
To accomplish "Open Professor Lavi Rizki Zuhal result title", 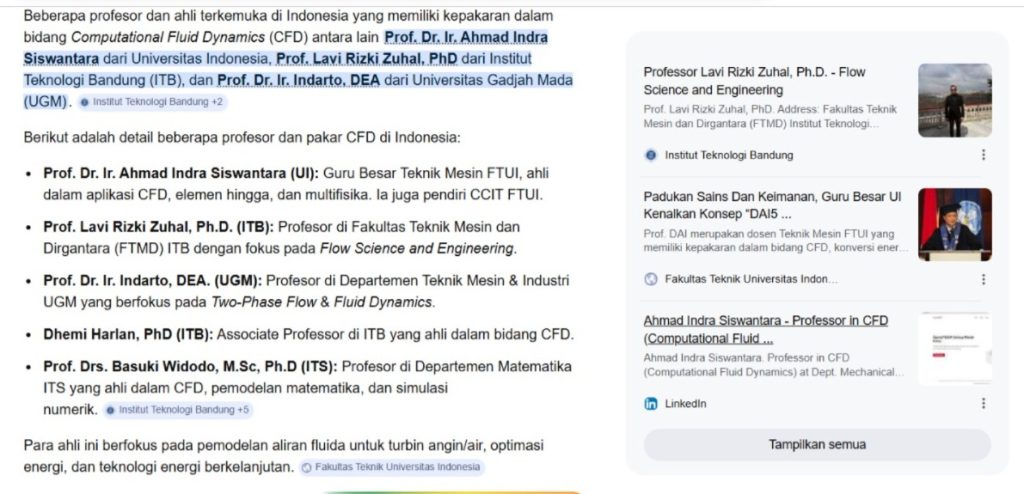I will point(754,81).
